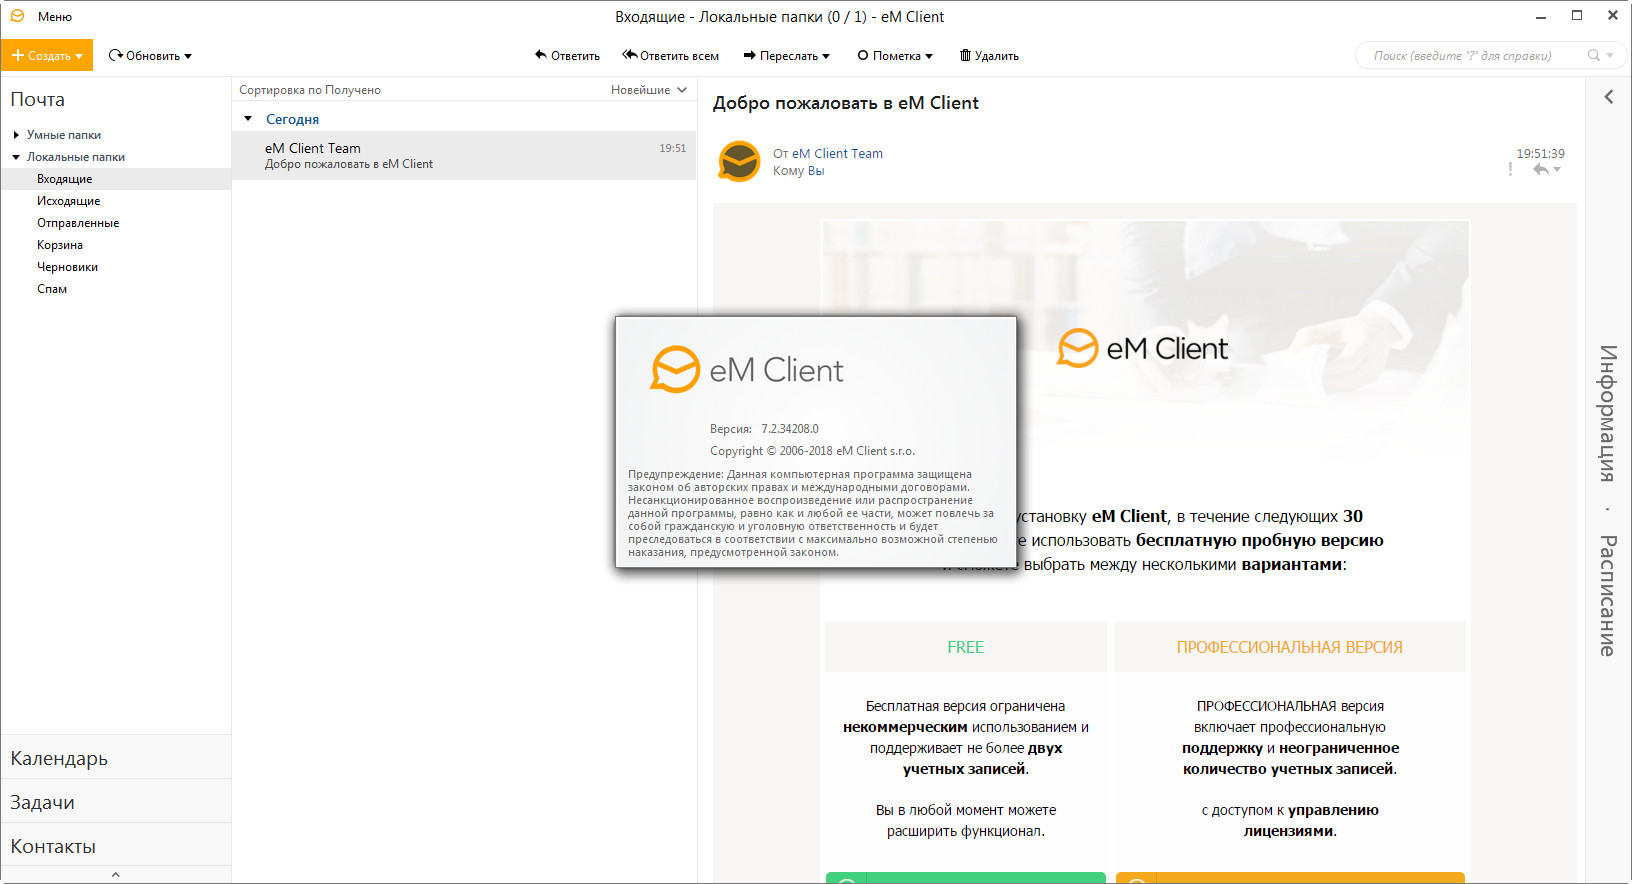Image resolution: width=1632 pixels, height=884 pixels.
Task: Click the up chevron below Контакты
Action: [116, 875]
